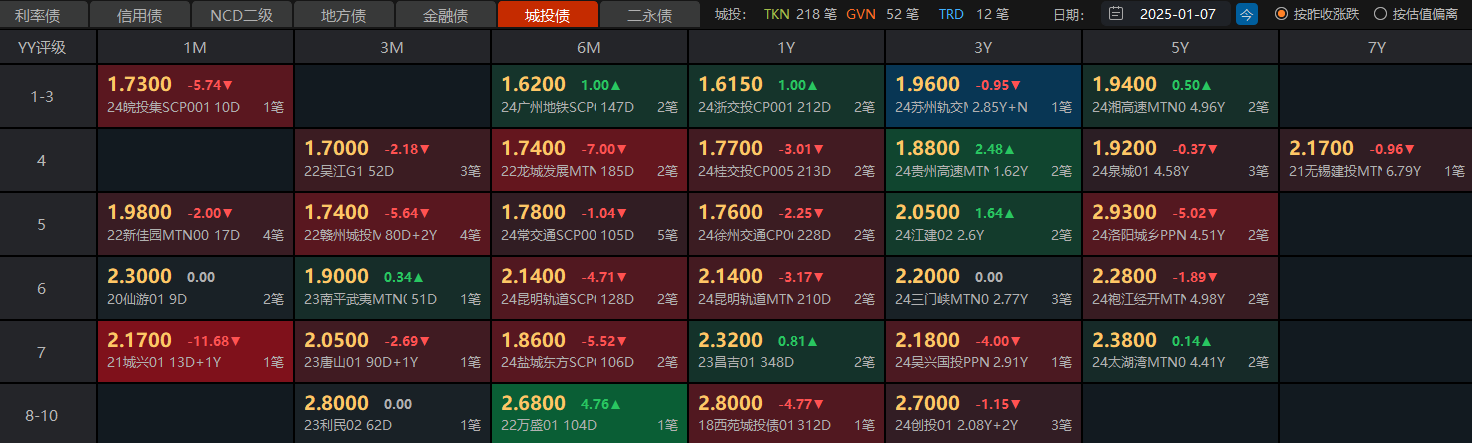Click the TKN 218 笔 count
This screenshot has width=1472, height=443.
tap(800, 14)
